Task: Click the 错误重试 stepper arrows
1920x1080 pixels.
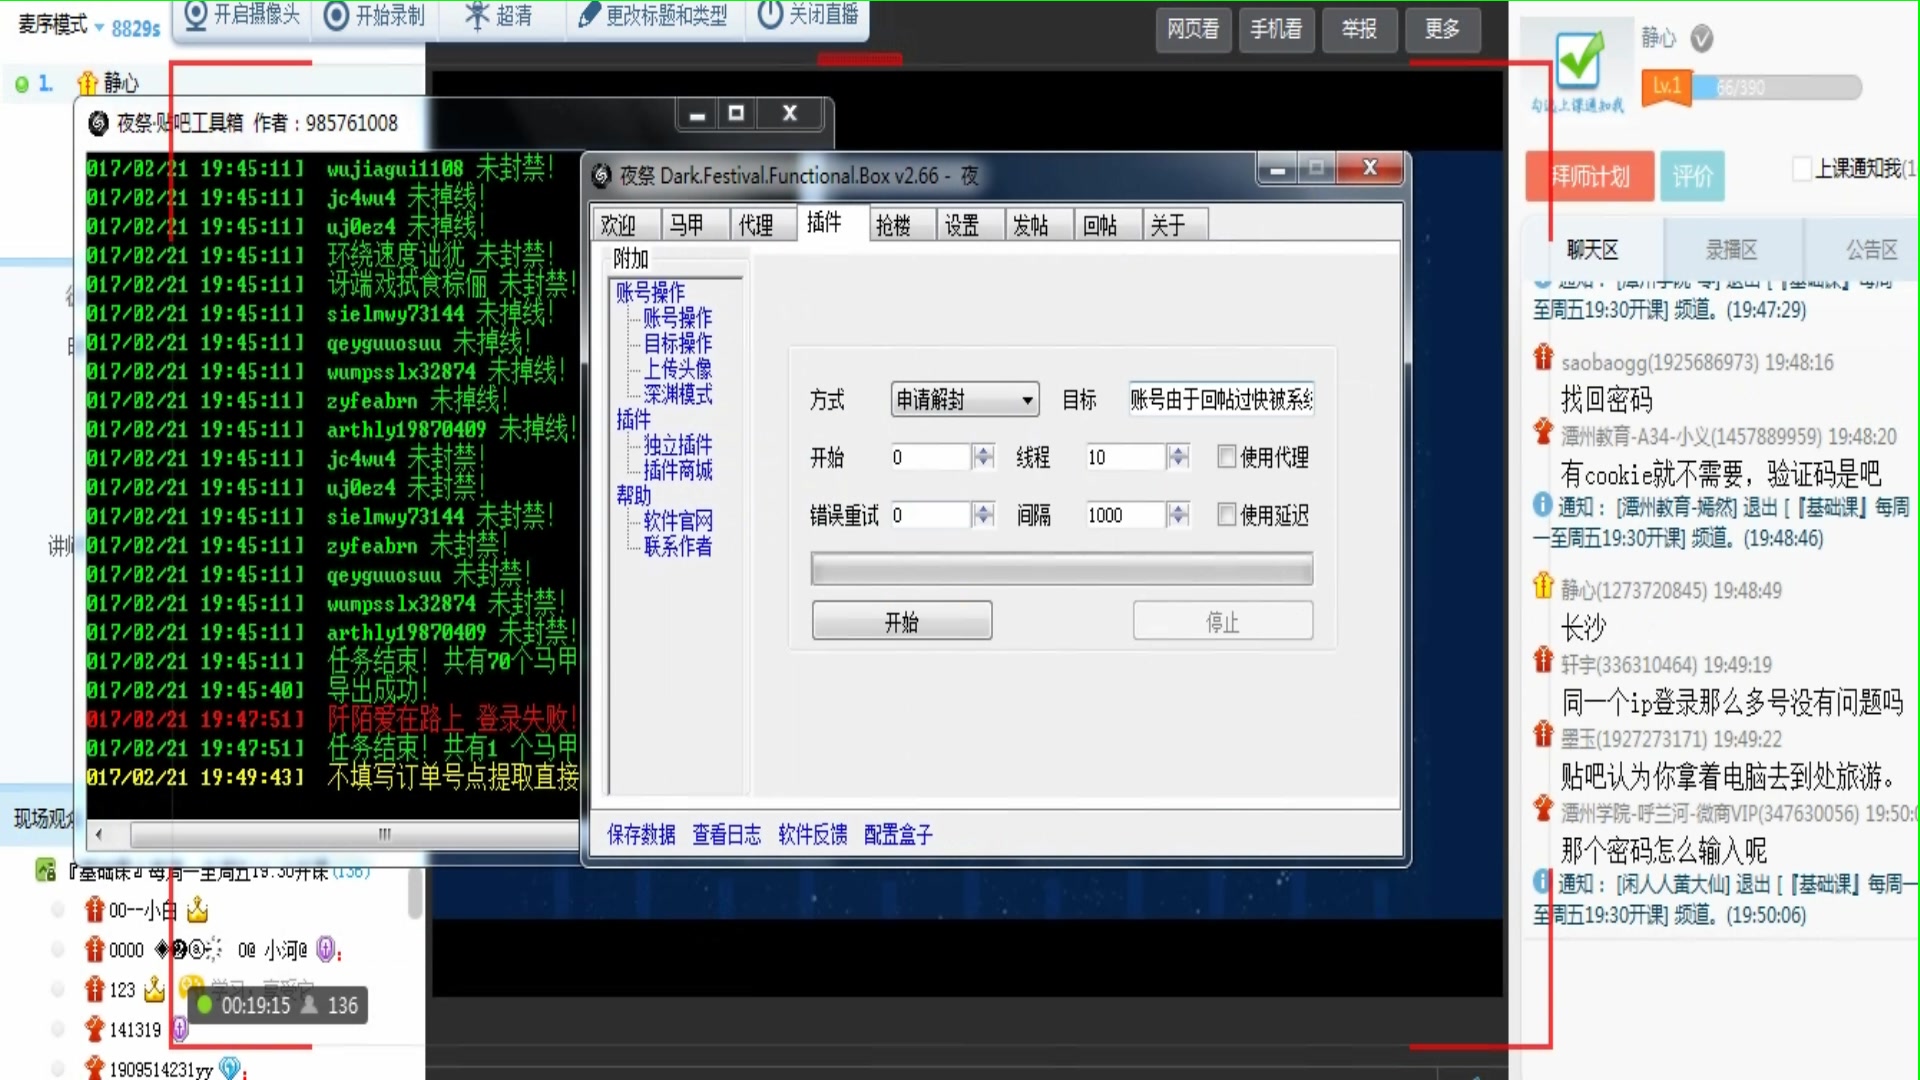Action: (984, 515)
